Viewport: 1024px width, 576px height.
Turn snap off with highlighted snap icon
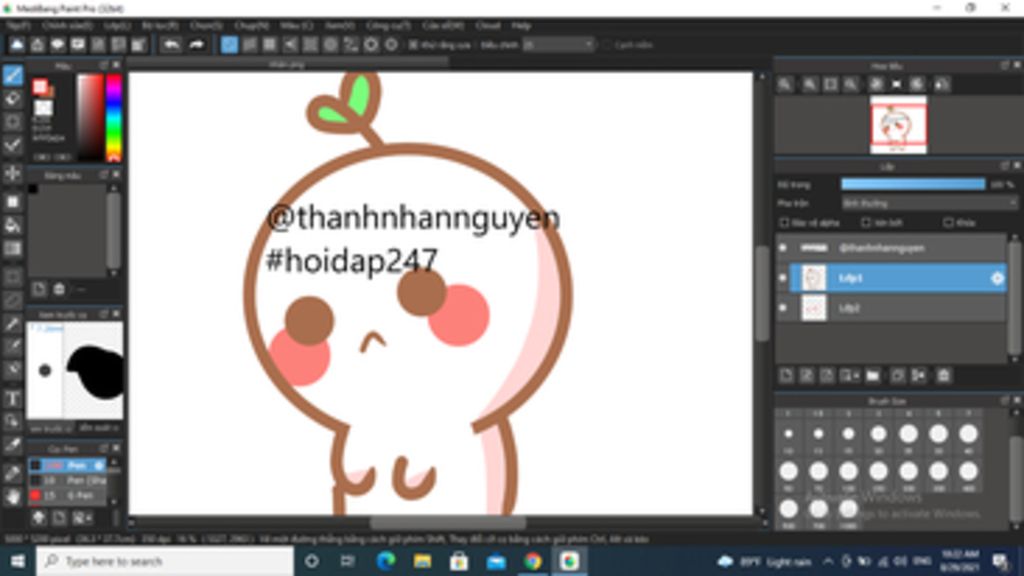point(229,44)
